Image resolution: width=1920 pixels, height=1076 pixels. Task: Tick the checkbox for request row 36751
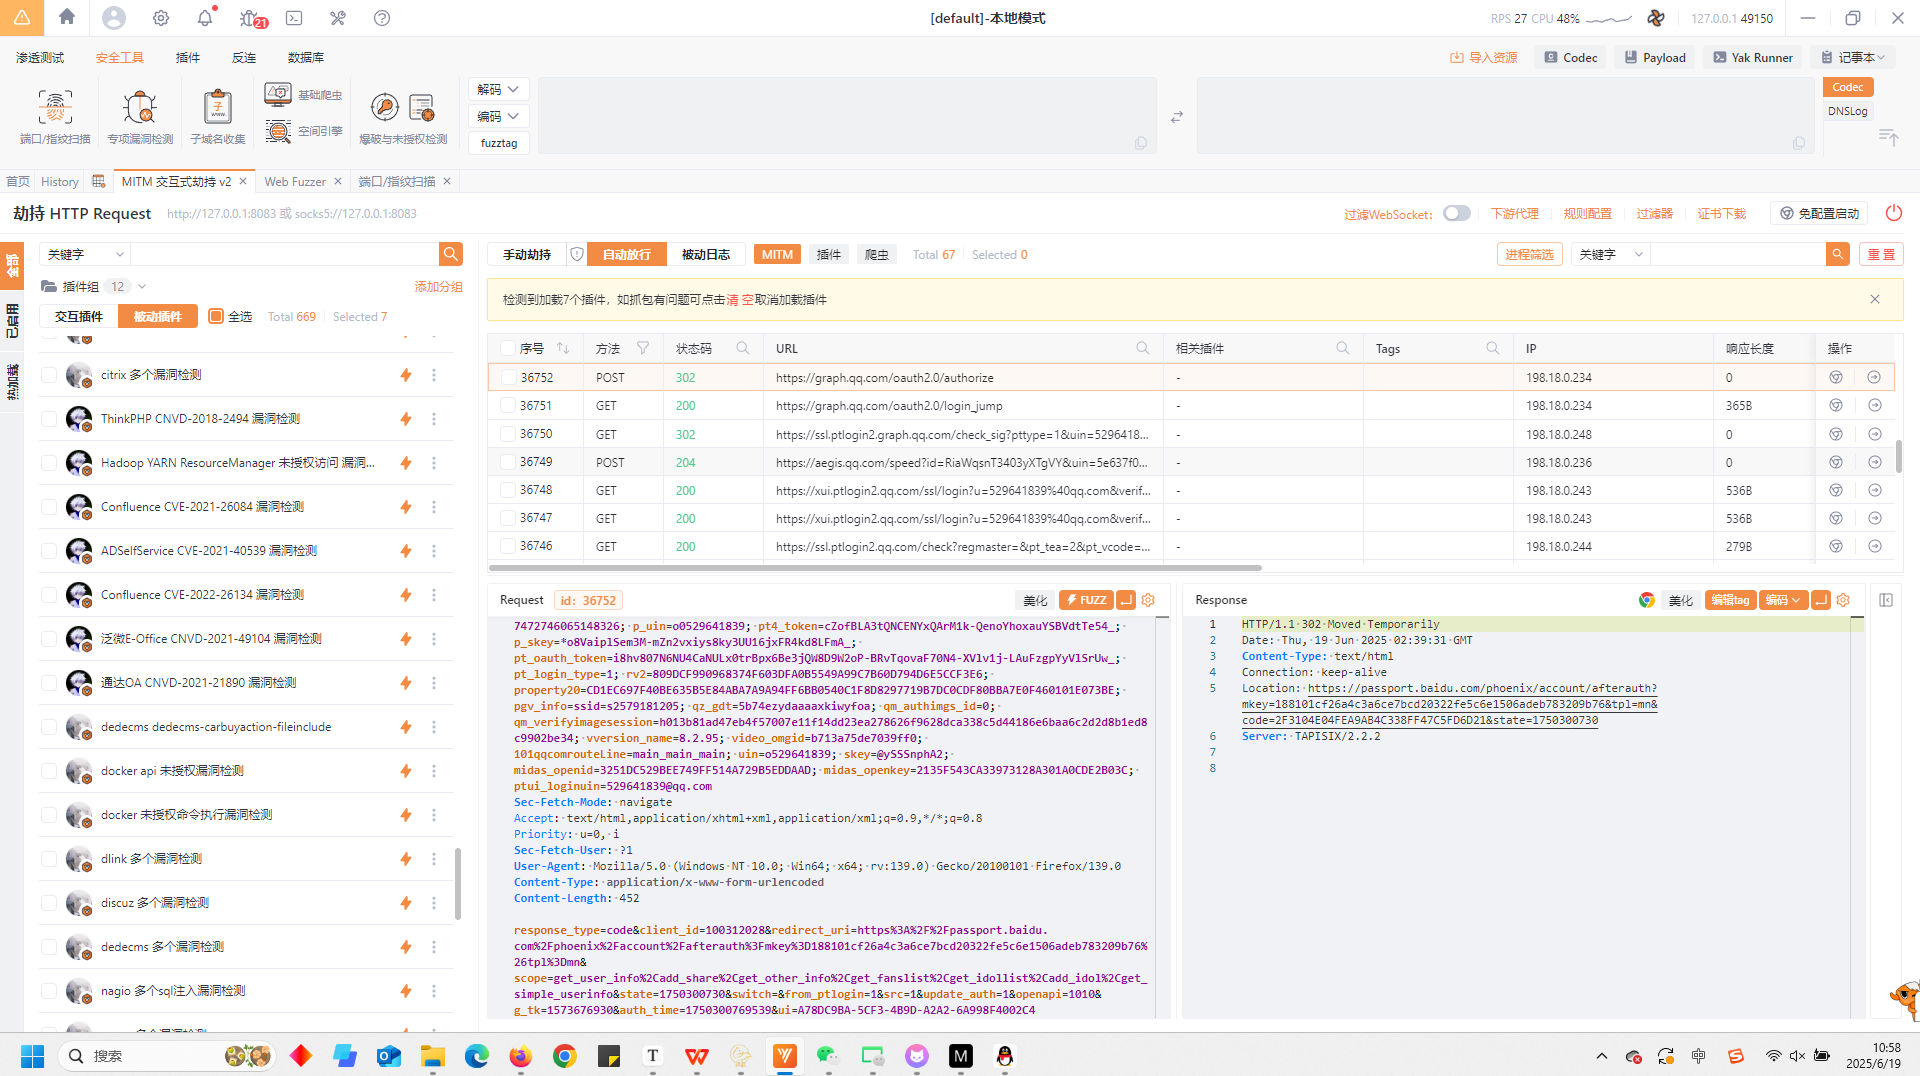pos(508,406)
